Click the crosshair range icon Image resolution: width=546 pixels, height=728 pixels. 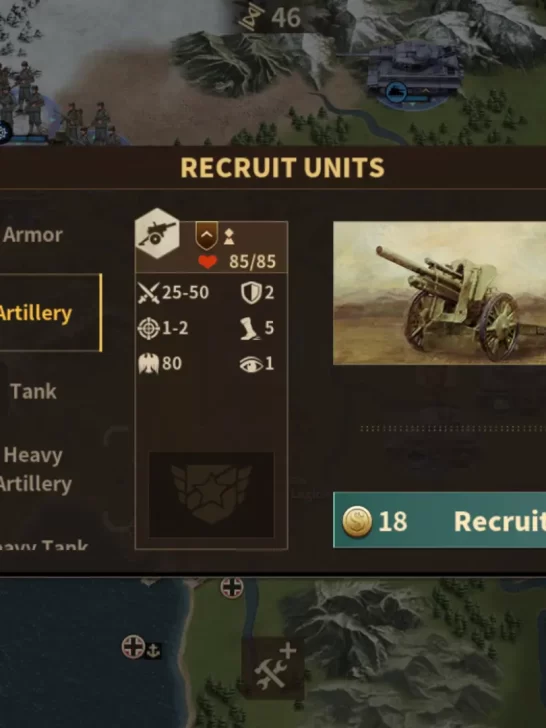coord(149,328)
